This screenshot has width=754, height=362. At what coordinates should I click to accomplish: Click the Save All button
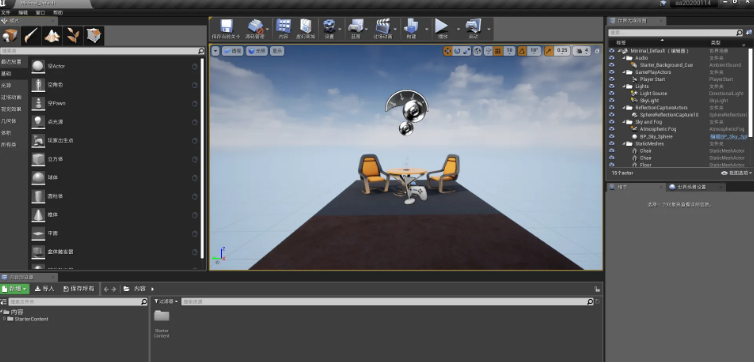(x=79, y=289)
